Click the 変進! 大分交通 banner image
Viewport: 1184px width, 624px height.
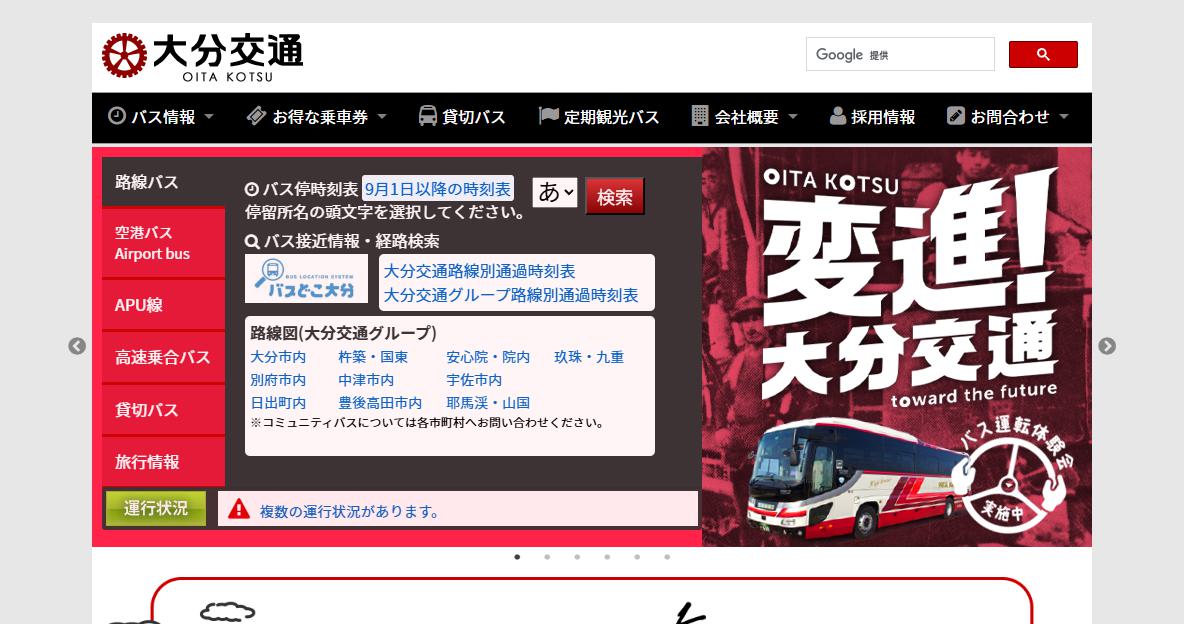pos(897,347)
